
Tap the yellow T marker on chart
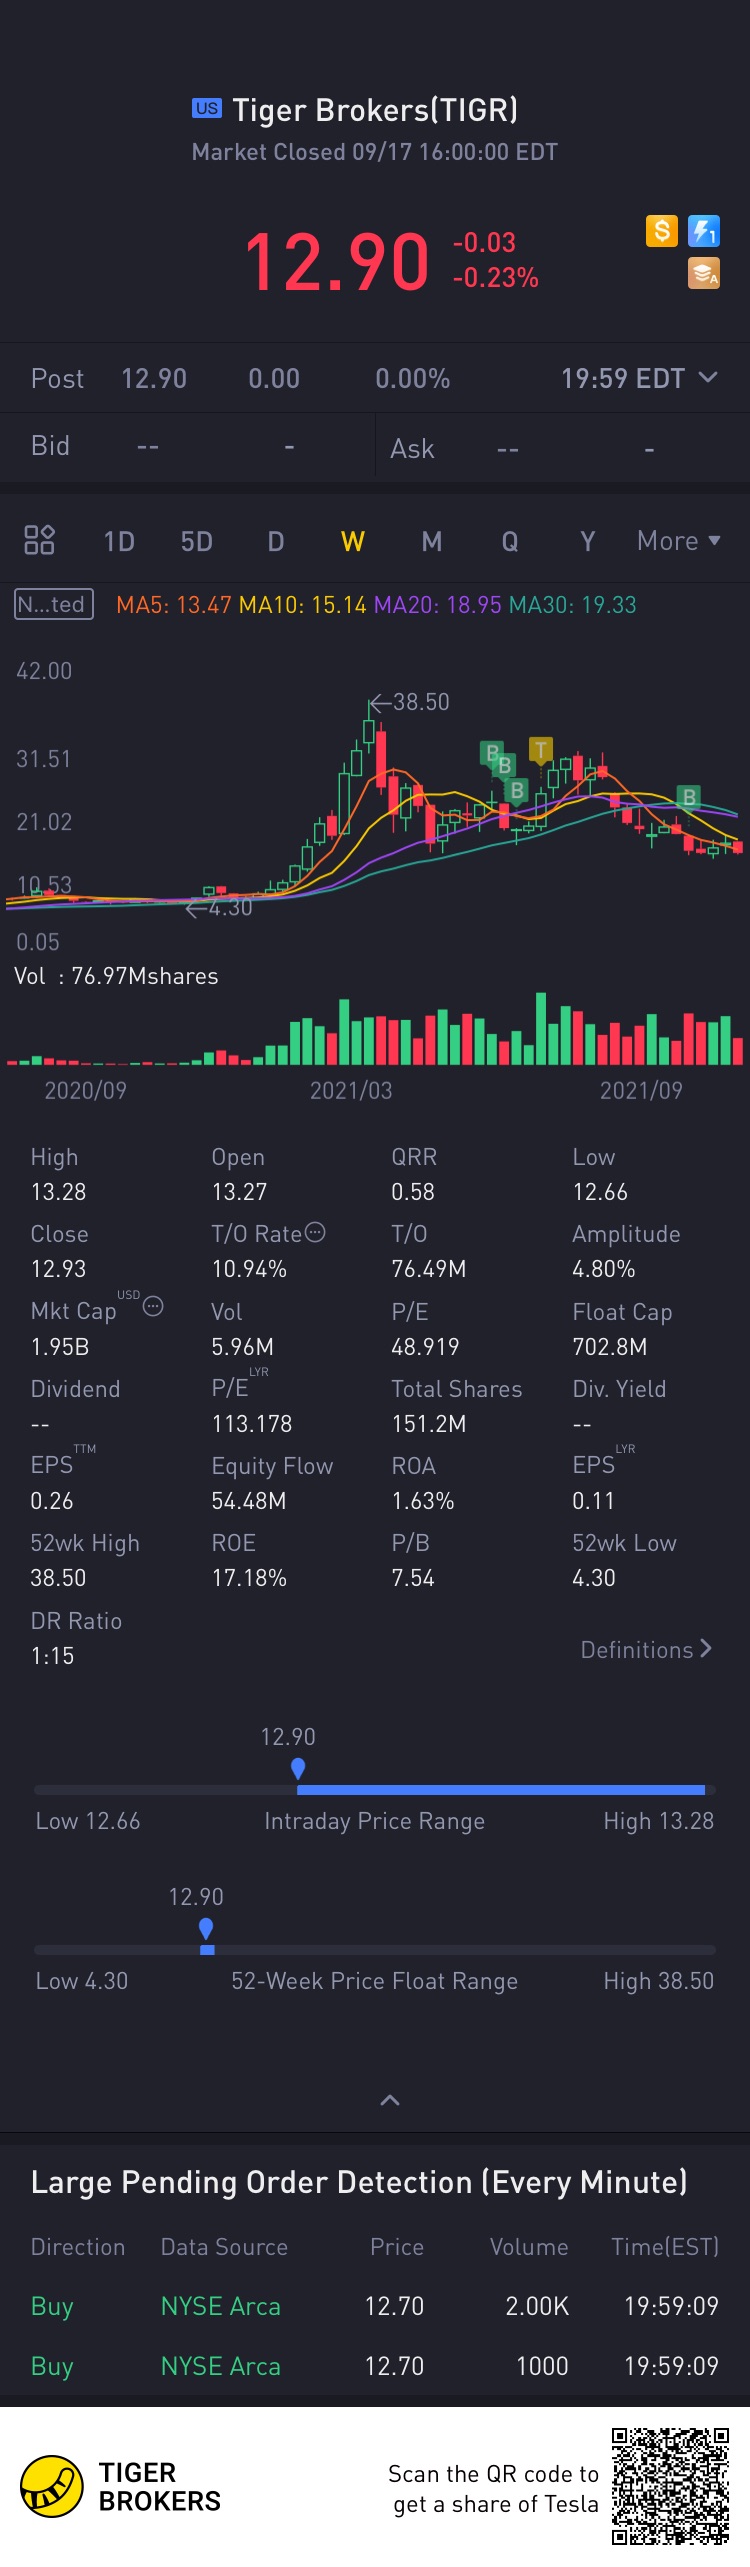[541, 750]
